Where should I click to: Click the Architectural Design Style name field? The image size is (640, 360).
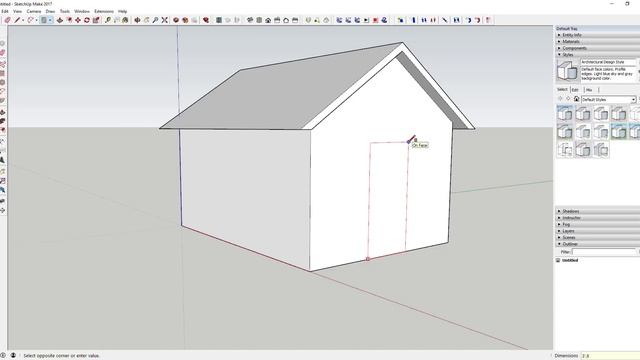[x=608, y=62]
